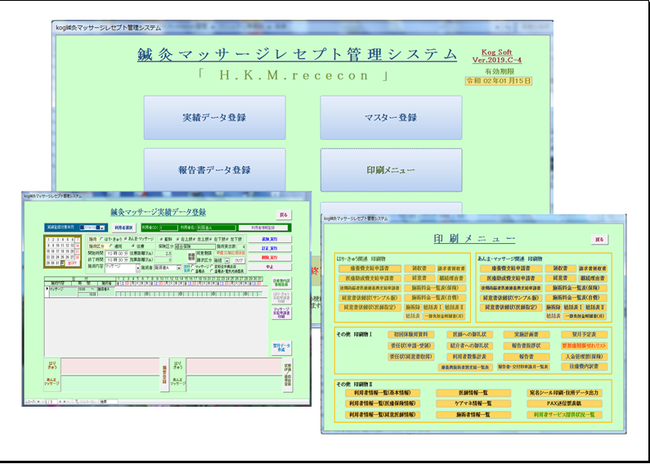The image size is (650, 464).
Task: Toggle the 右上肢 checkbox
Action: click(178, 239)
